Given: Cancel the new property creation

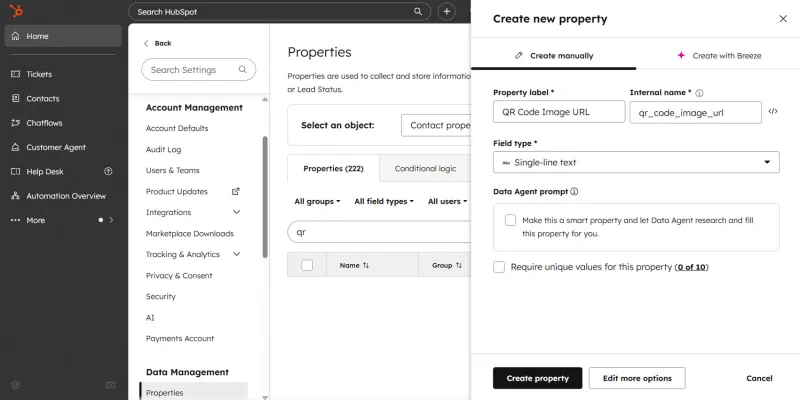Looking at the screenshot, I should click(759, 378).
